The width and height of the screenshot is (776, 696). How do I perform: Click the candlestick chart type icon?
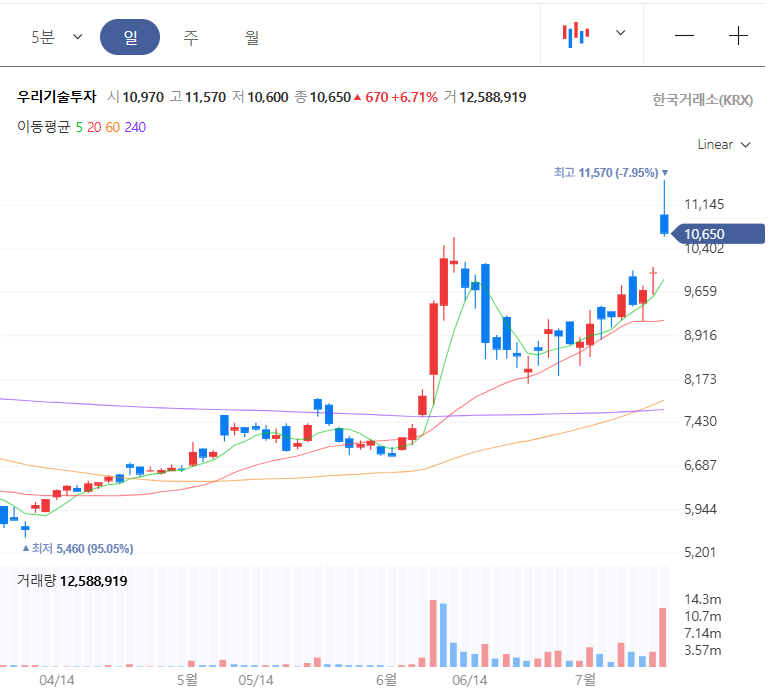coord(576,35)
